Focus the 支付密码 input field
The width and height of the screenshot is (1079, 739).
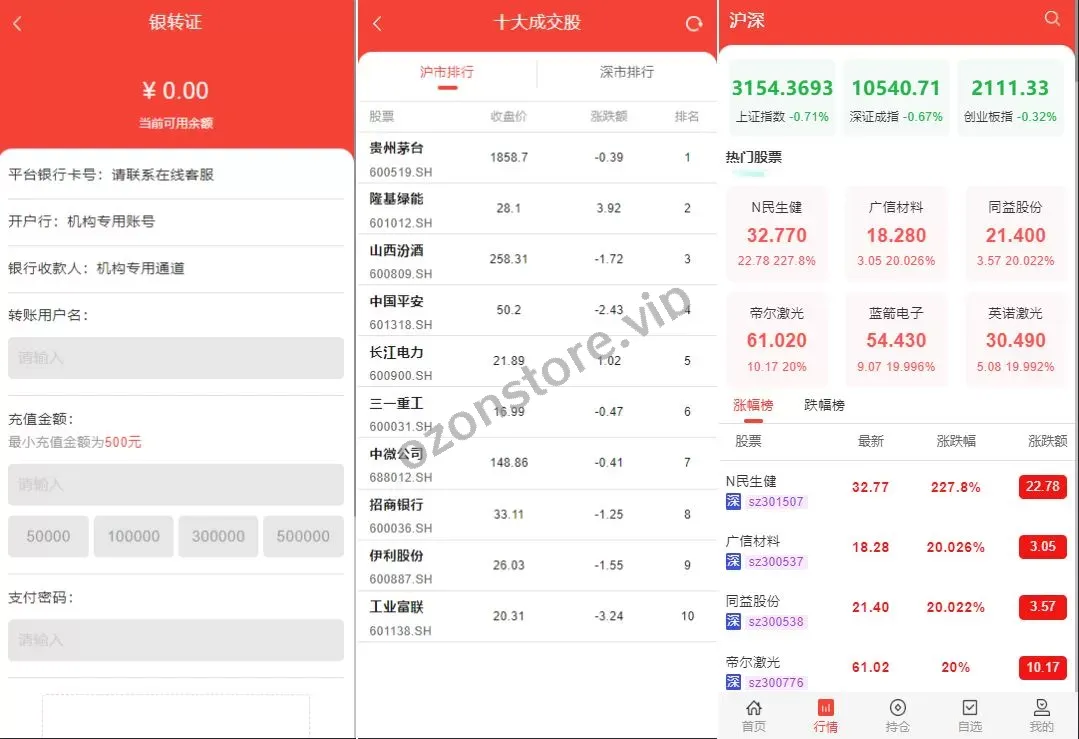pos(176,640)
